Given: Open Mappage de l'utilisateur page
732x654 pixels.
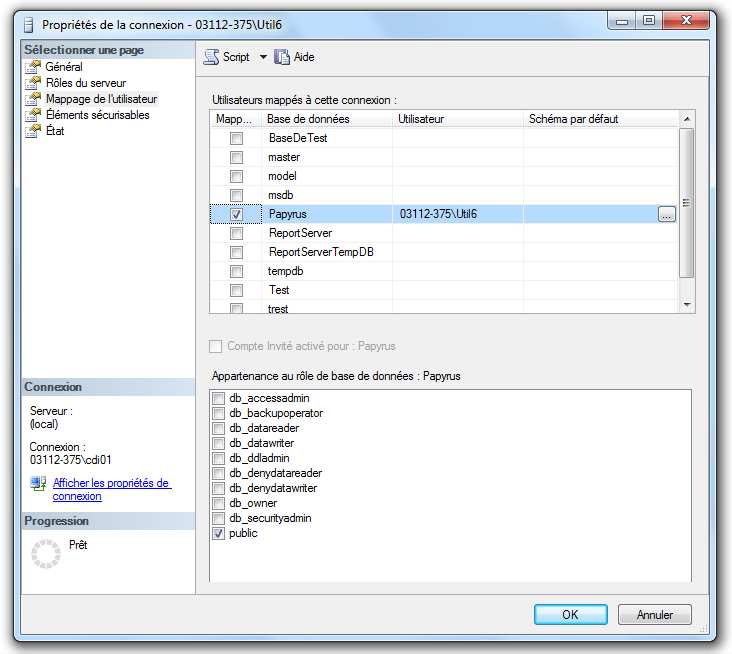Looking at the screenshot, I should tap(101, 99).
